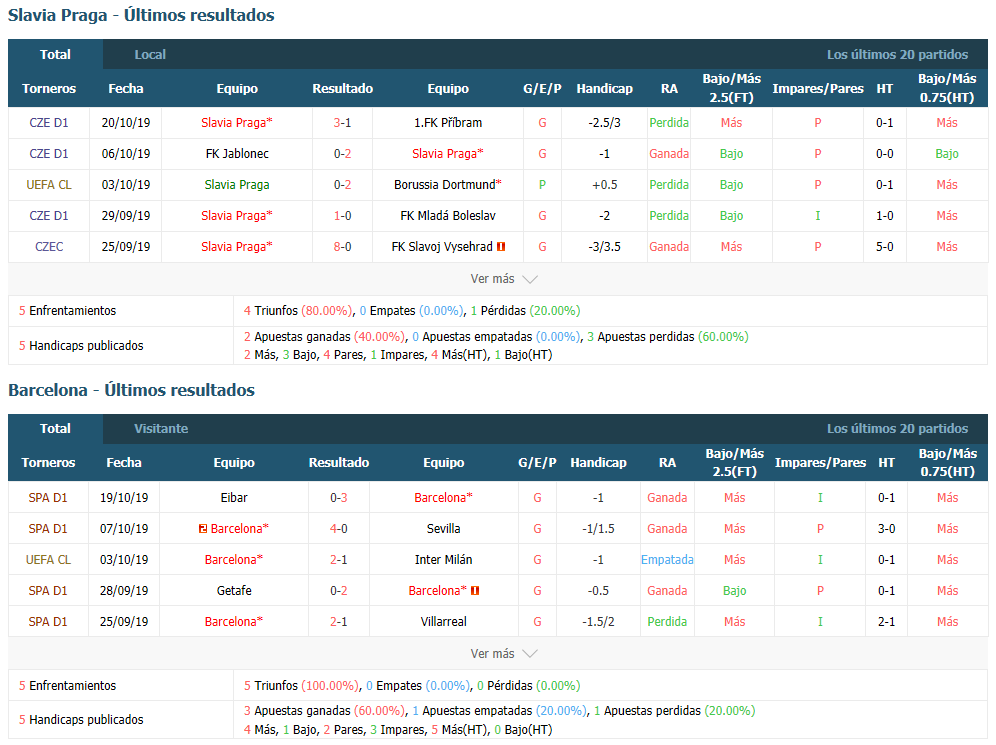
Task: Click the date 29/09/19
Action: point(126,216)
